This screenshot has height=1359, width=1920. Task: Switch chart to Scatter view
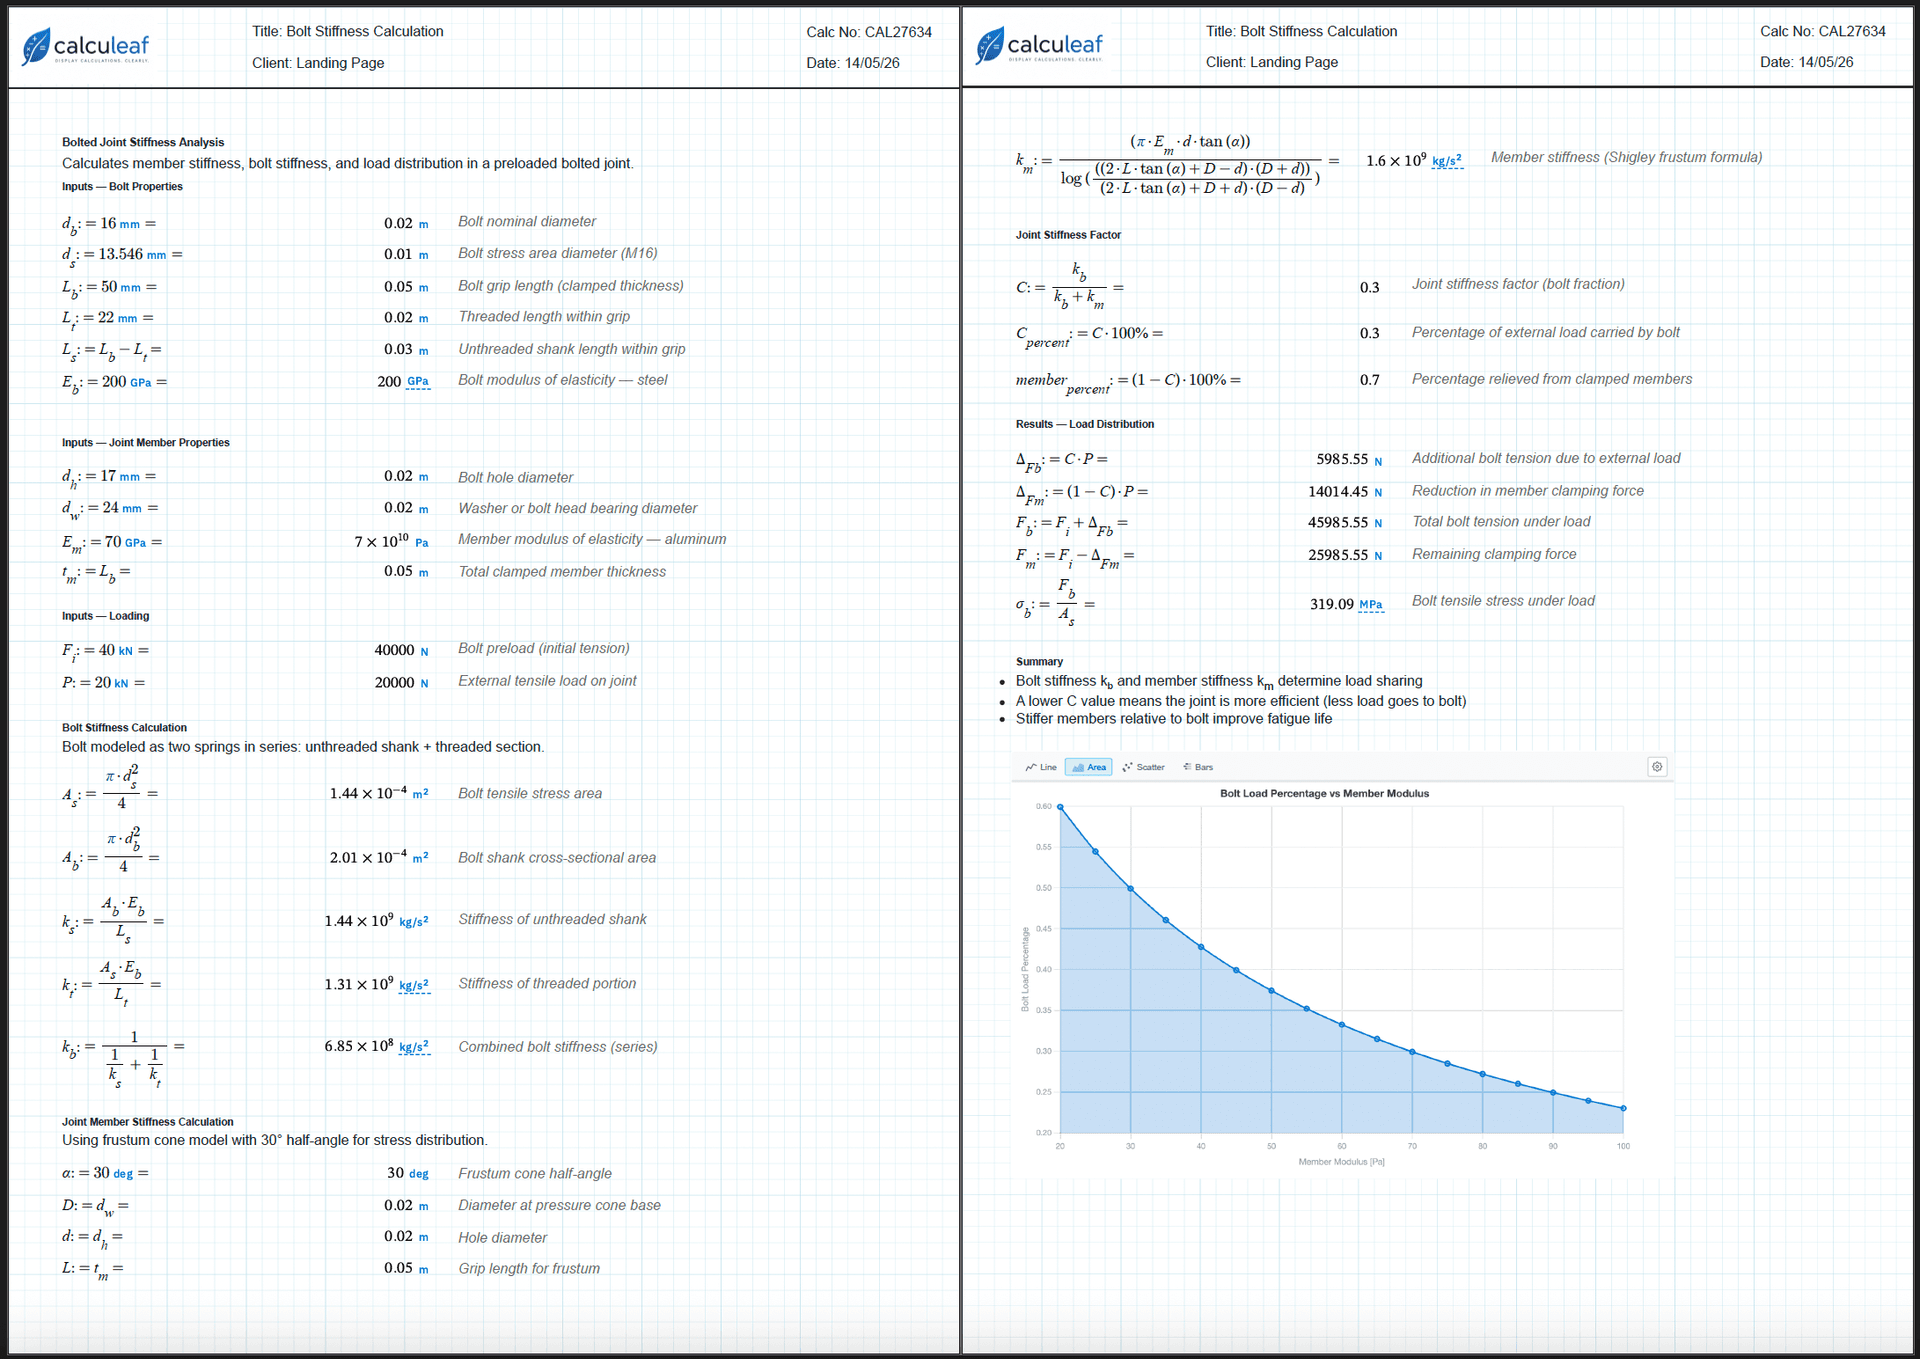tap(1143, 767)
